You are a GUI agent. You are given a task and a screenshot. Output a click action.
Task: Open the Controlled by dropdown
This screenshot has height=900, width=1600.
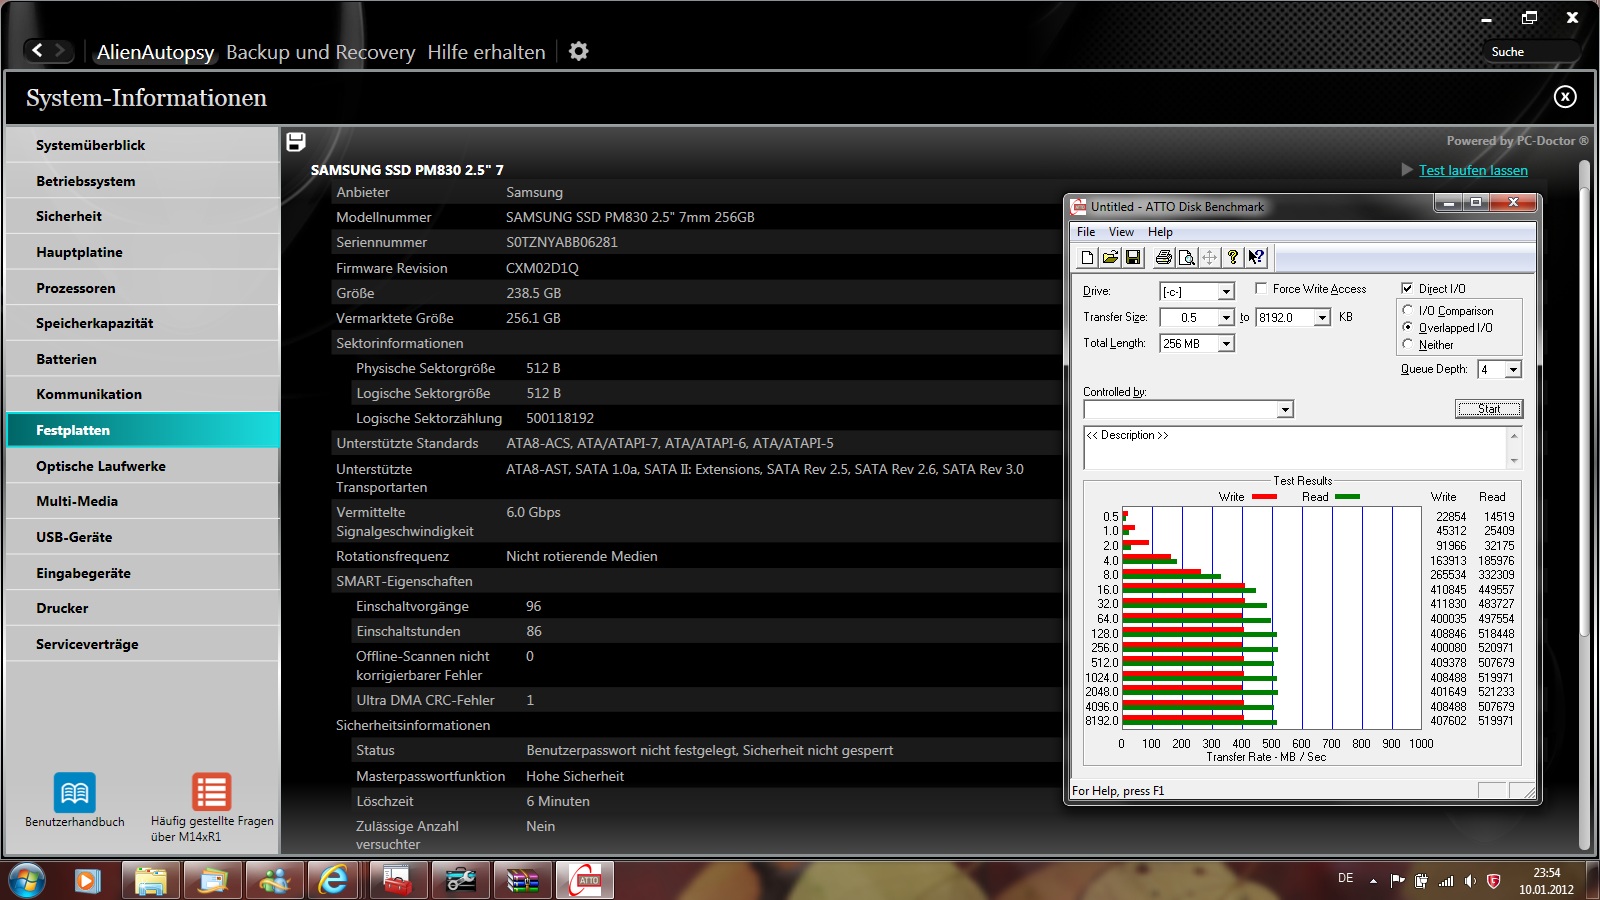coord(1285,409)
